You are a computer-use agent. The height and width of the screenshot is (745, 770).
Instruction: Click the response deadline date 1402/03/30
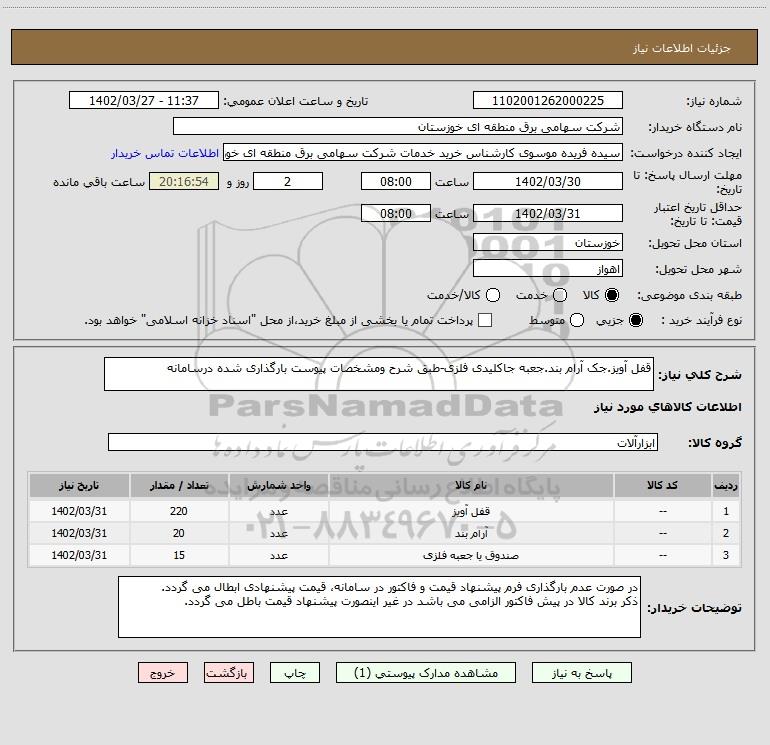548,181
